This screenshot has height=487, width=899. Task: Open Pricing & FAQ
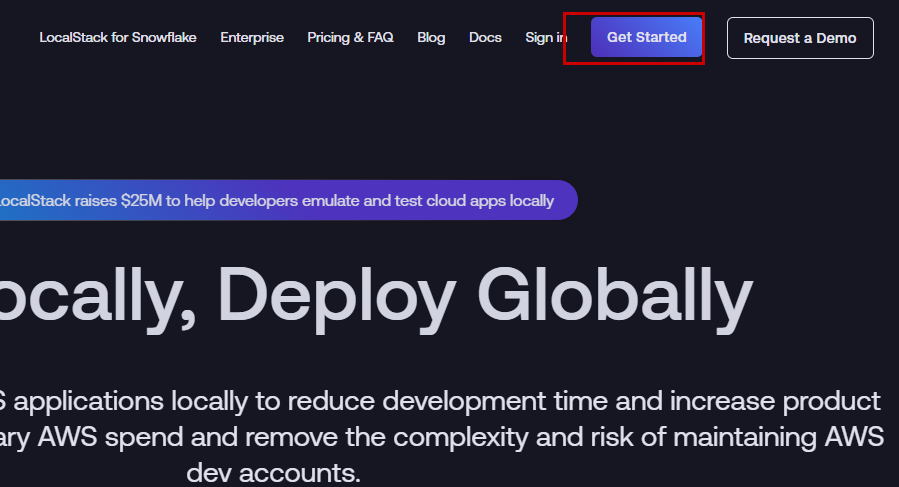(x=350, y=37)
